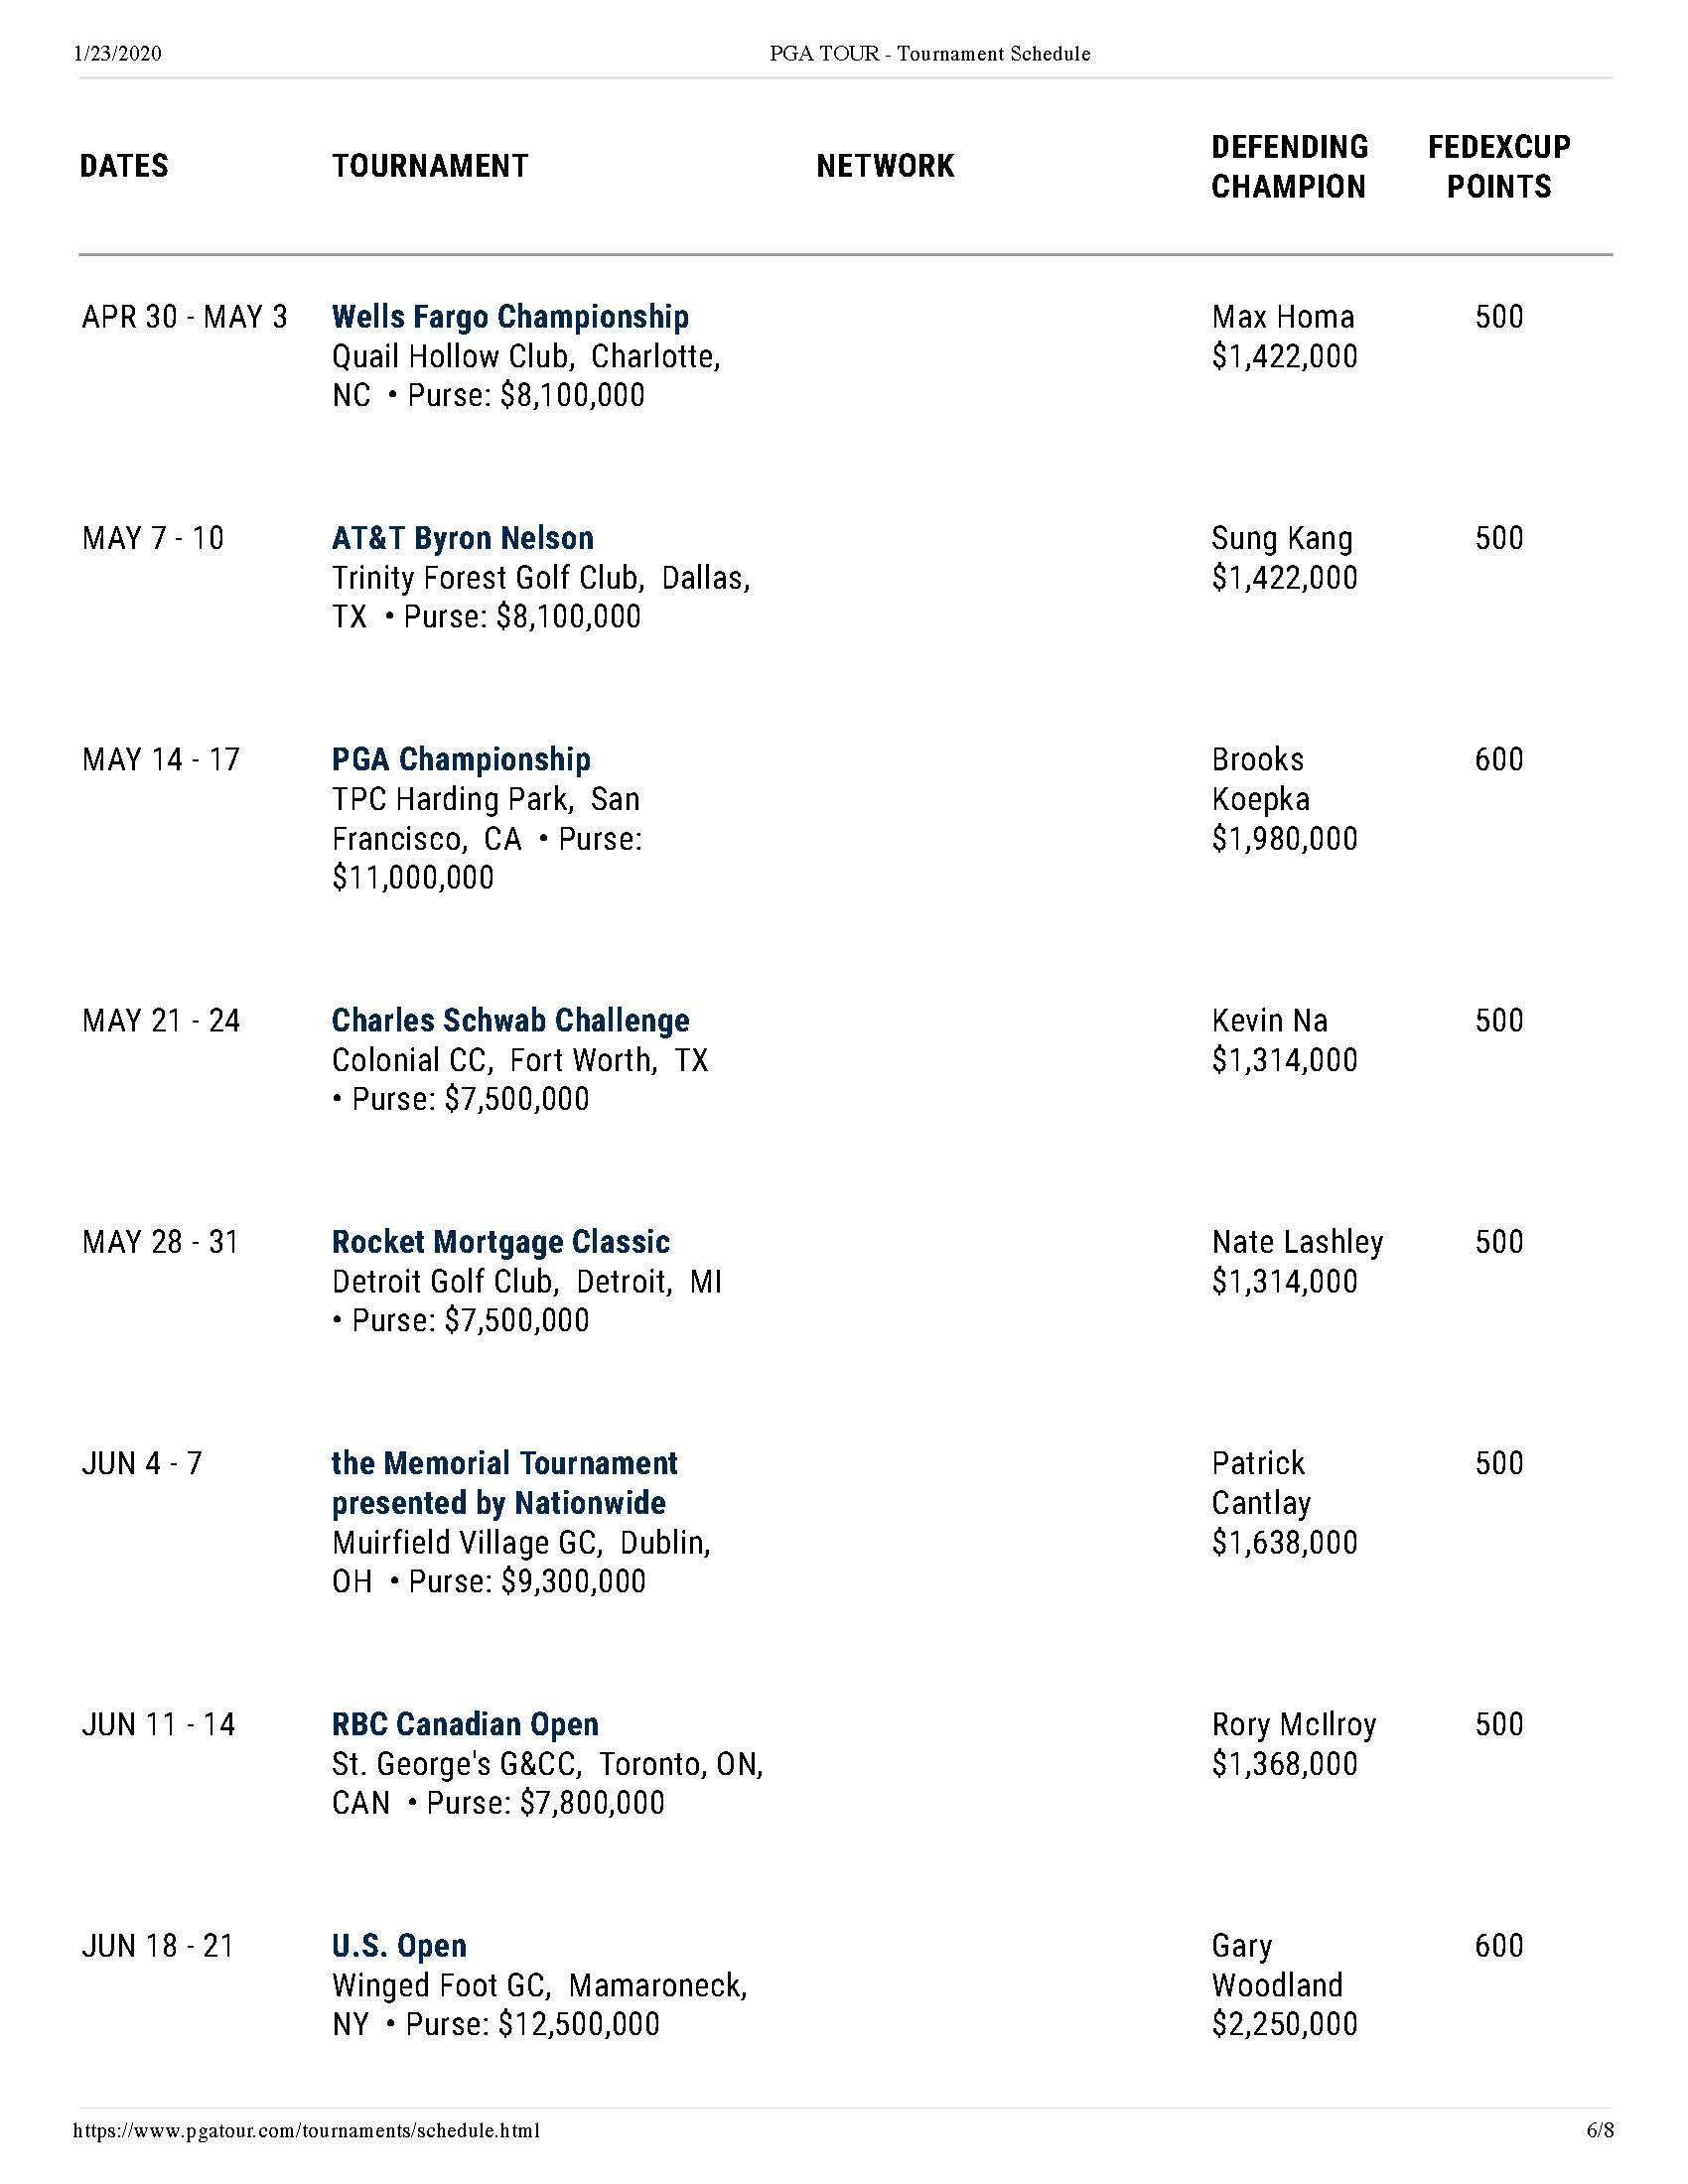Select the Charles Schwab Challenge link
This screenshot has height=2184, width=1688.
tap(510, 1020)
